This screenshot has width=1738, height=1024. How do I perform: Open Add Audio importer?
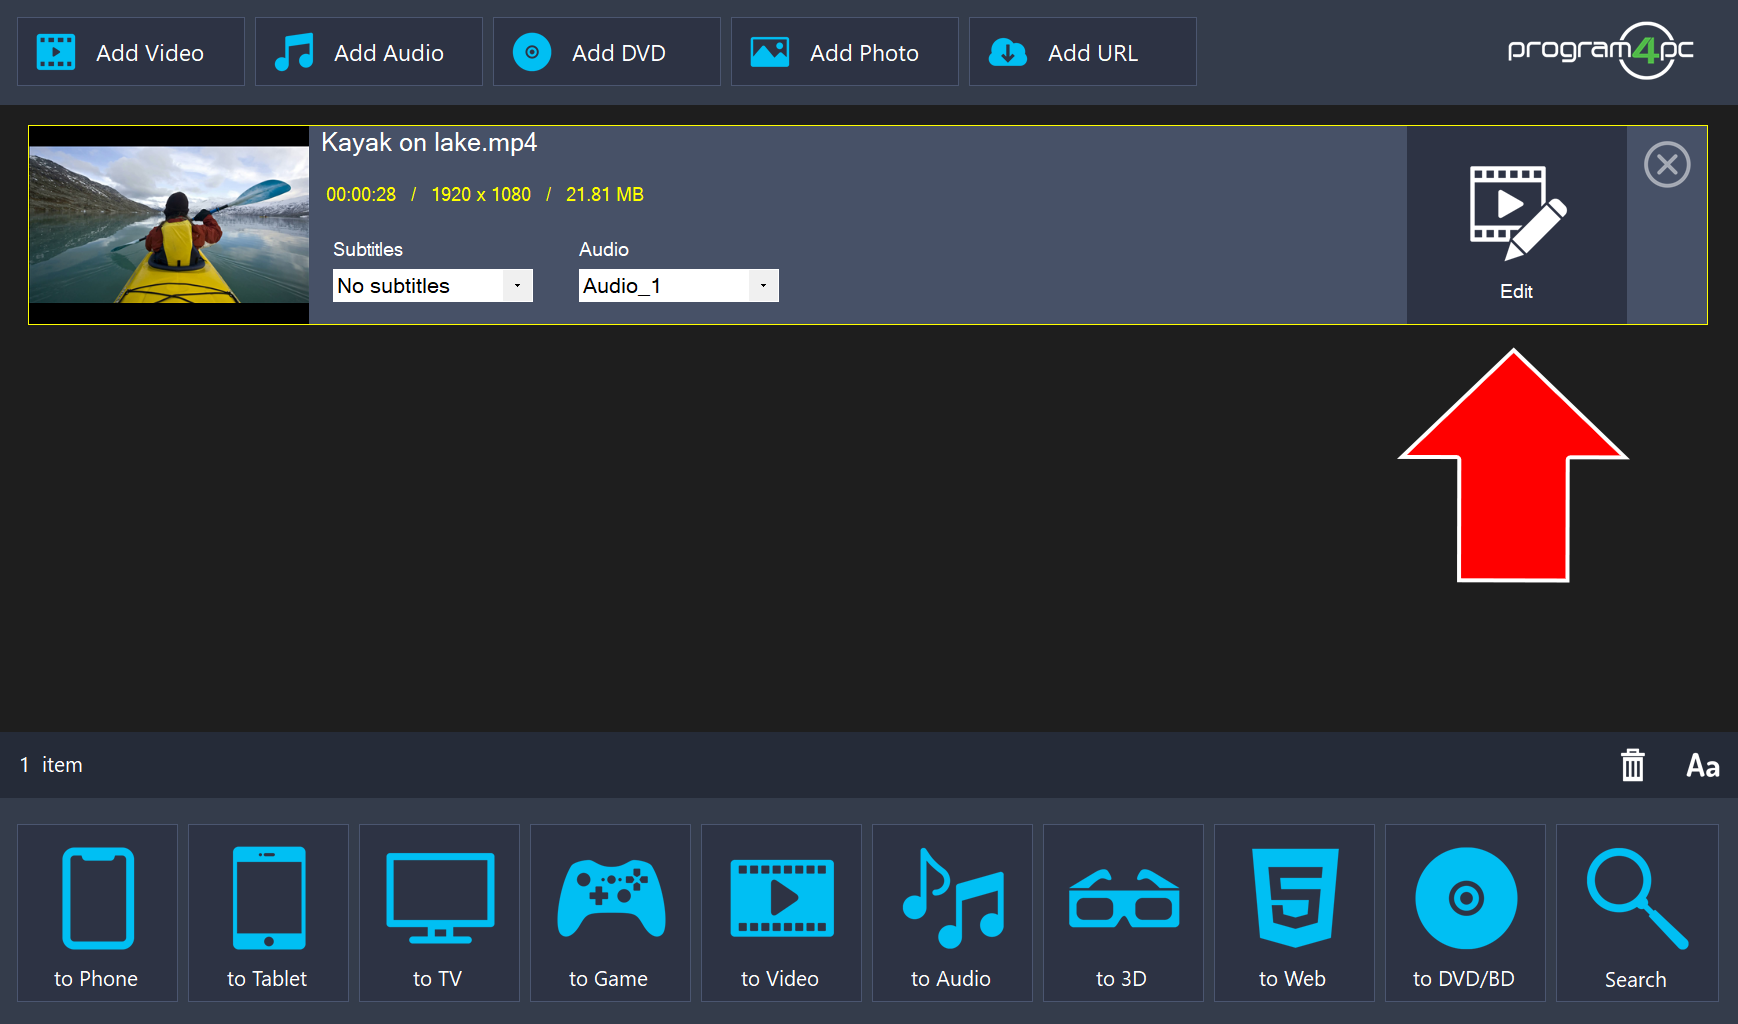click(x=368, y=52)
